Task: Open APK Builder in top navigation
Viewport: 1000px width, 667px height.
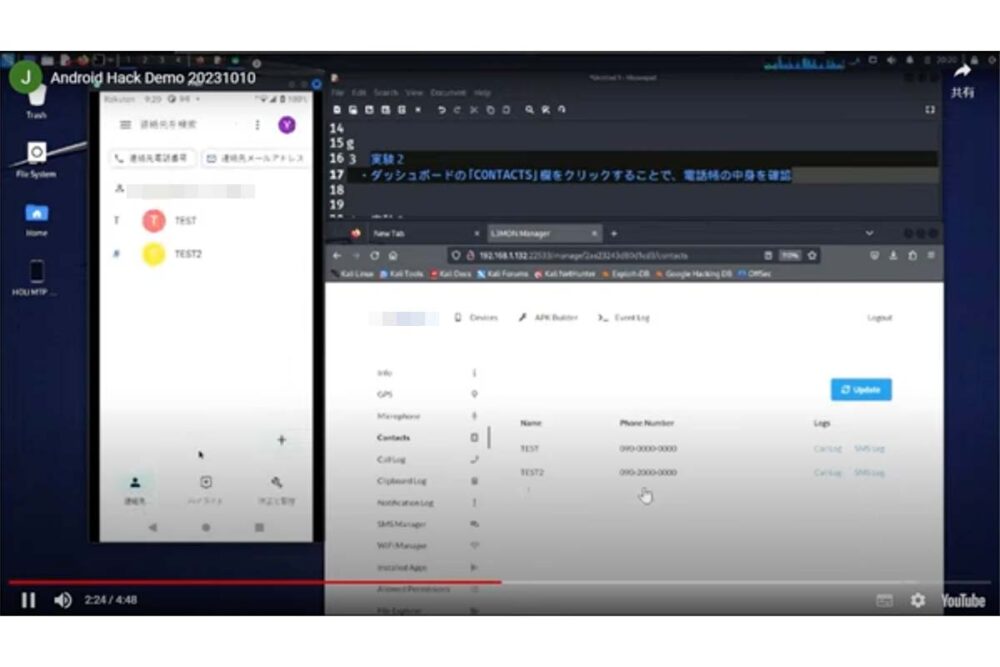Action: tap(549, 318)
